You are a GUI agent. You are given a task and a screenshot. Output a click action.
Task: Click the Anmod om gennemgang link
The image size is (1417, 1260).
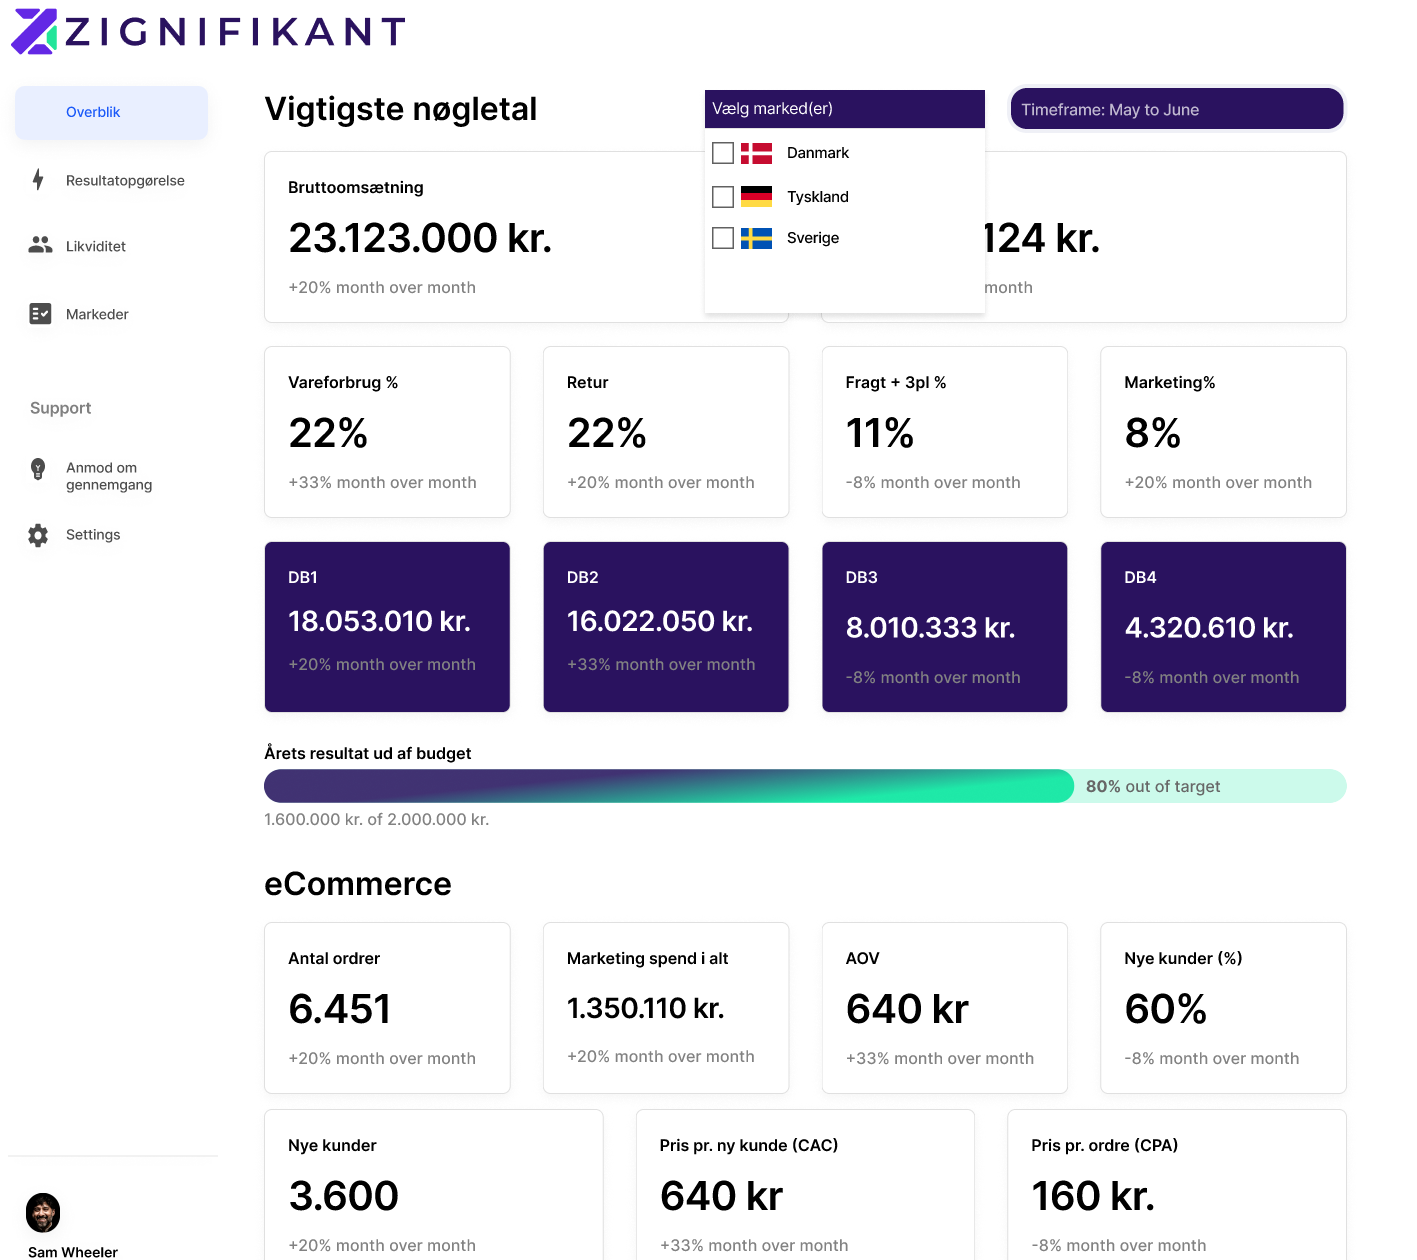pyautogui.click(x=110, y=478)
